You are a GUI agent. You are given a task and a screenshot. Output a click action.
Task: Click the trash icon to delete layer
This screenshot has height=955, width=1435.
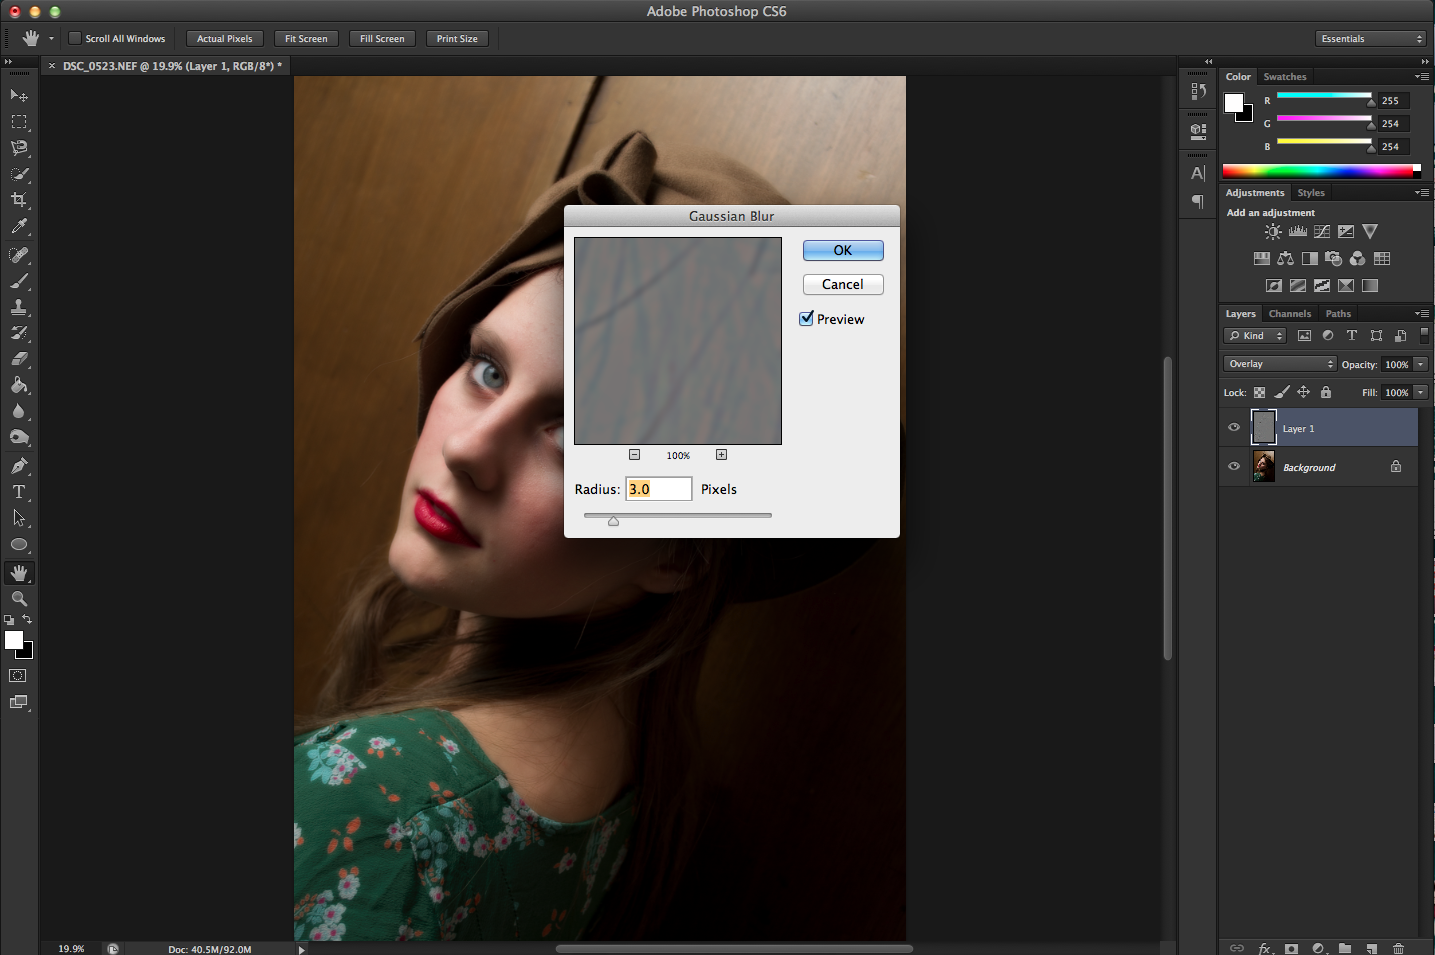point(1398,948)
